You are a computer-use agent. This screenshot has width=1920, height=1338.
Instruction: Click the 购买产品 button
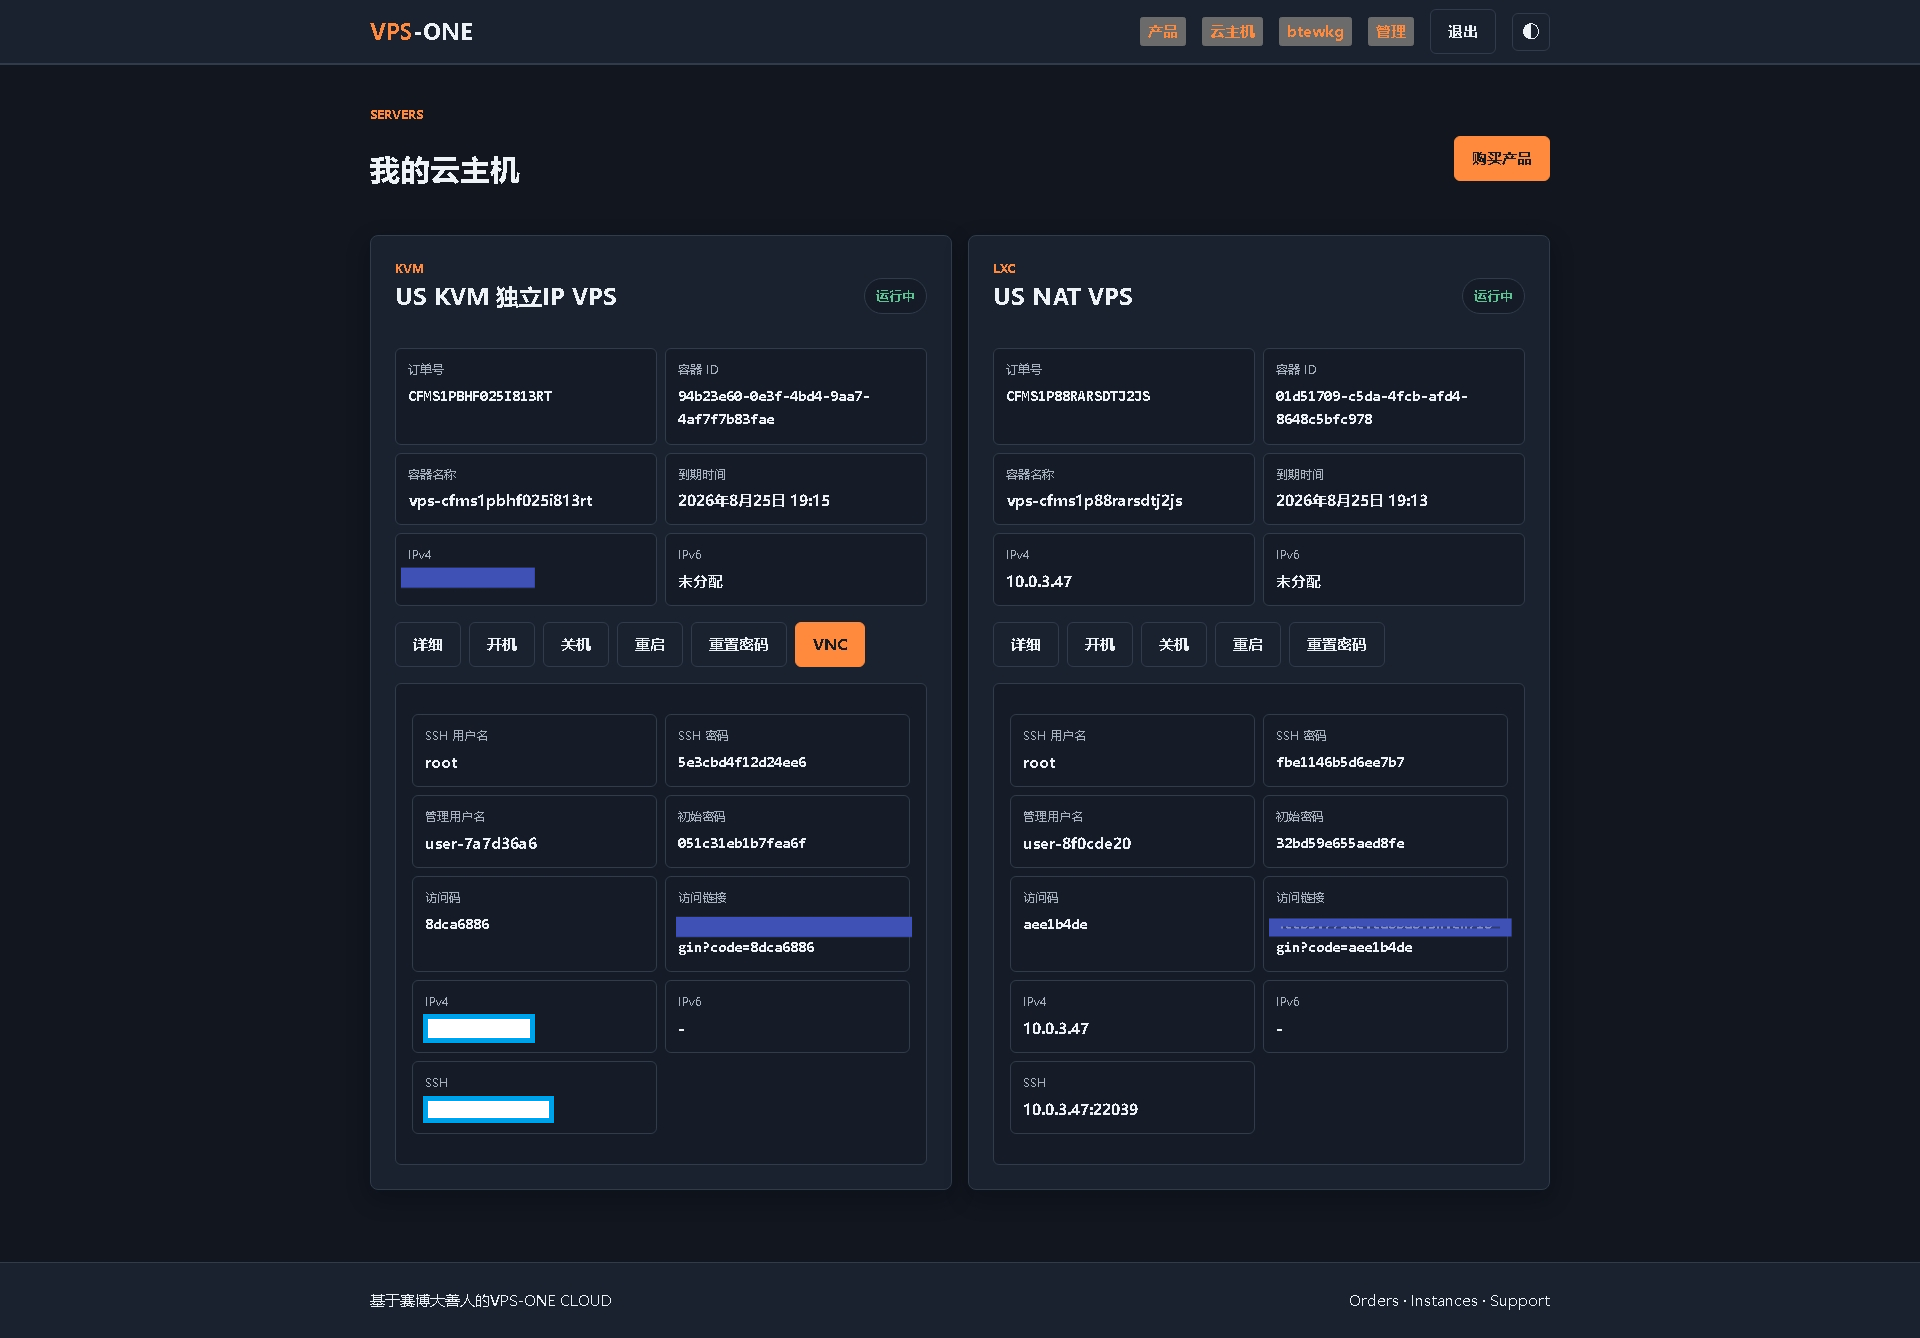click(1501, 158)
